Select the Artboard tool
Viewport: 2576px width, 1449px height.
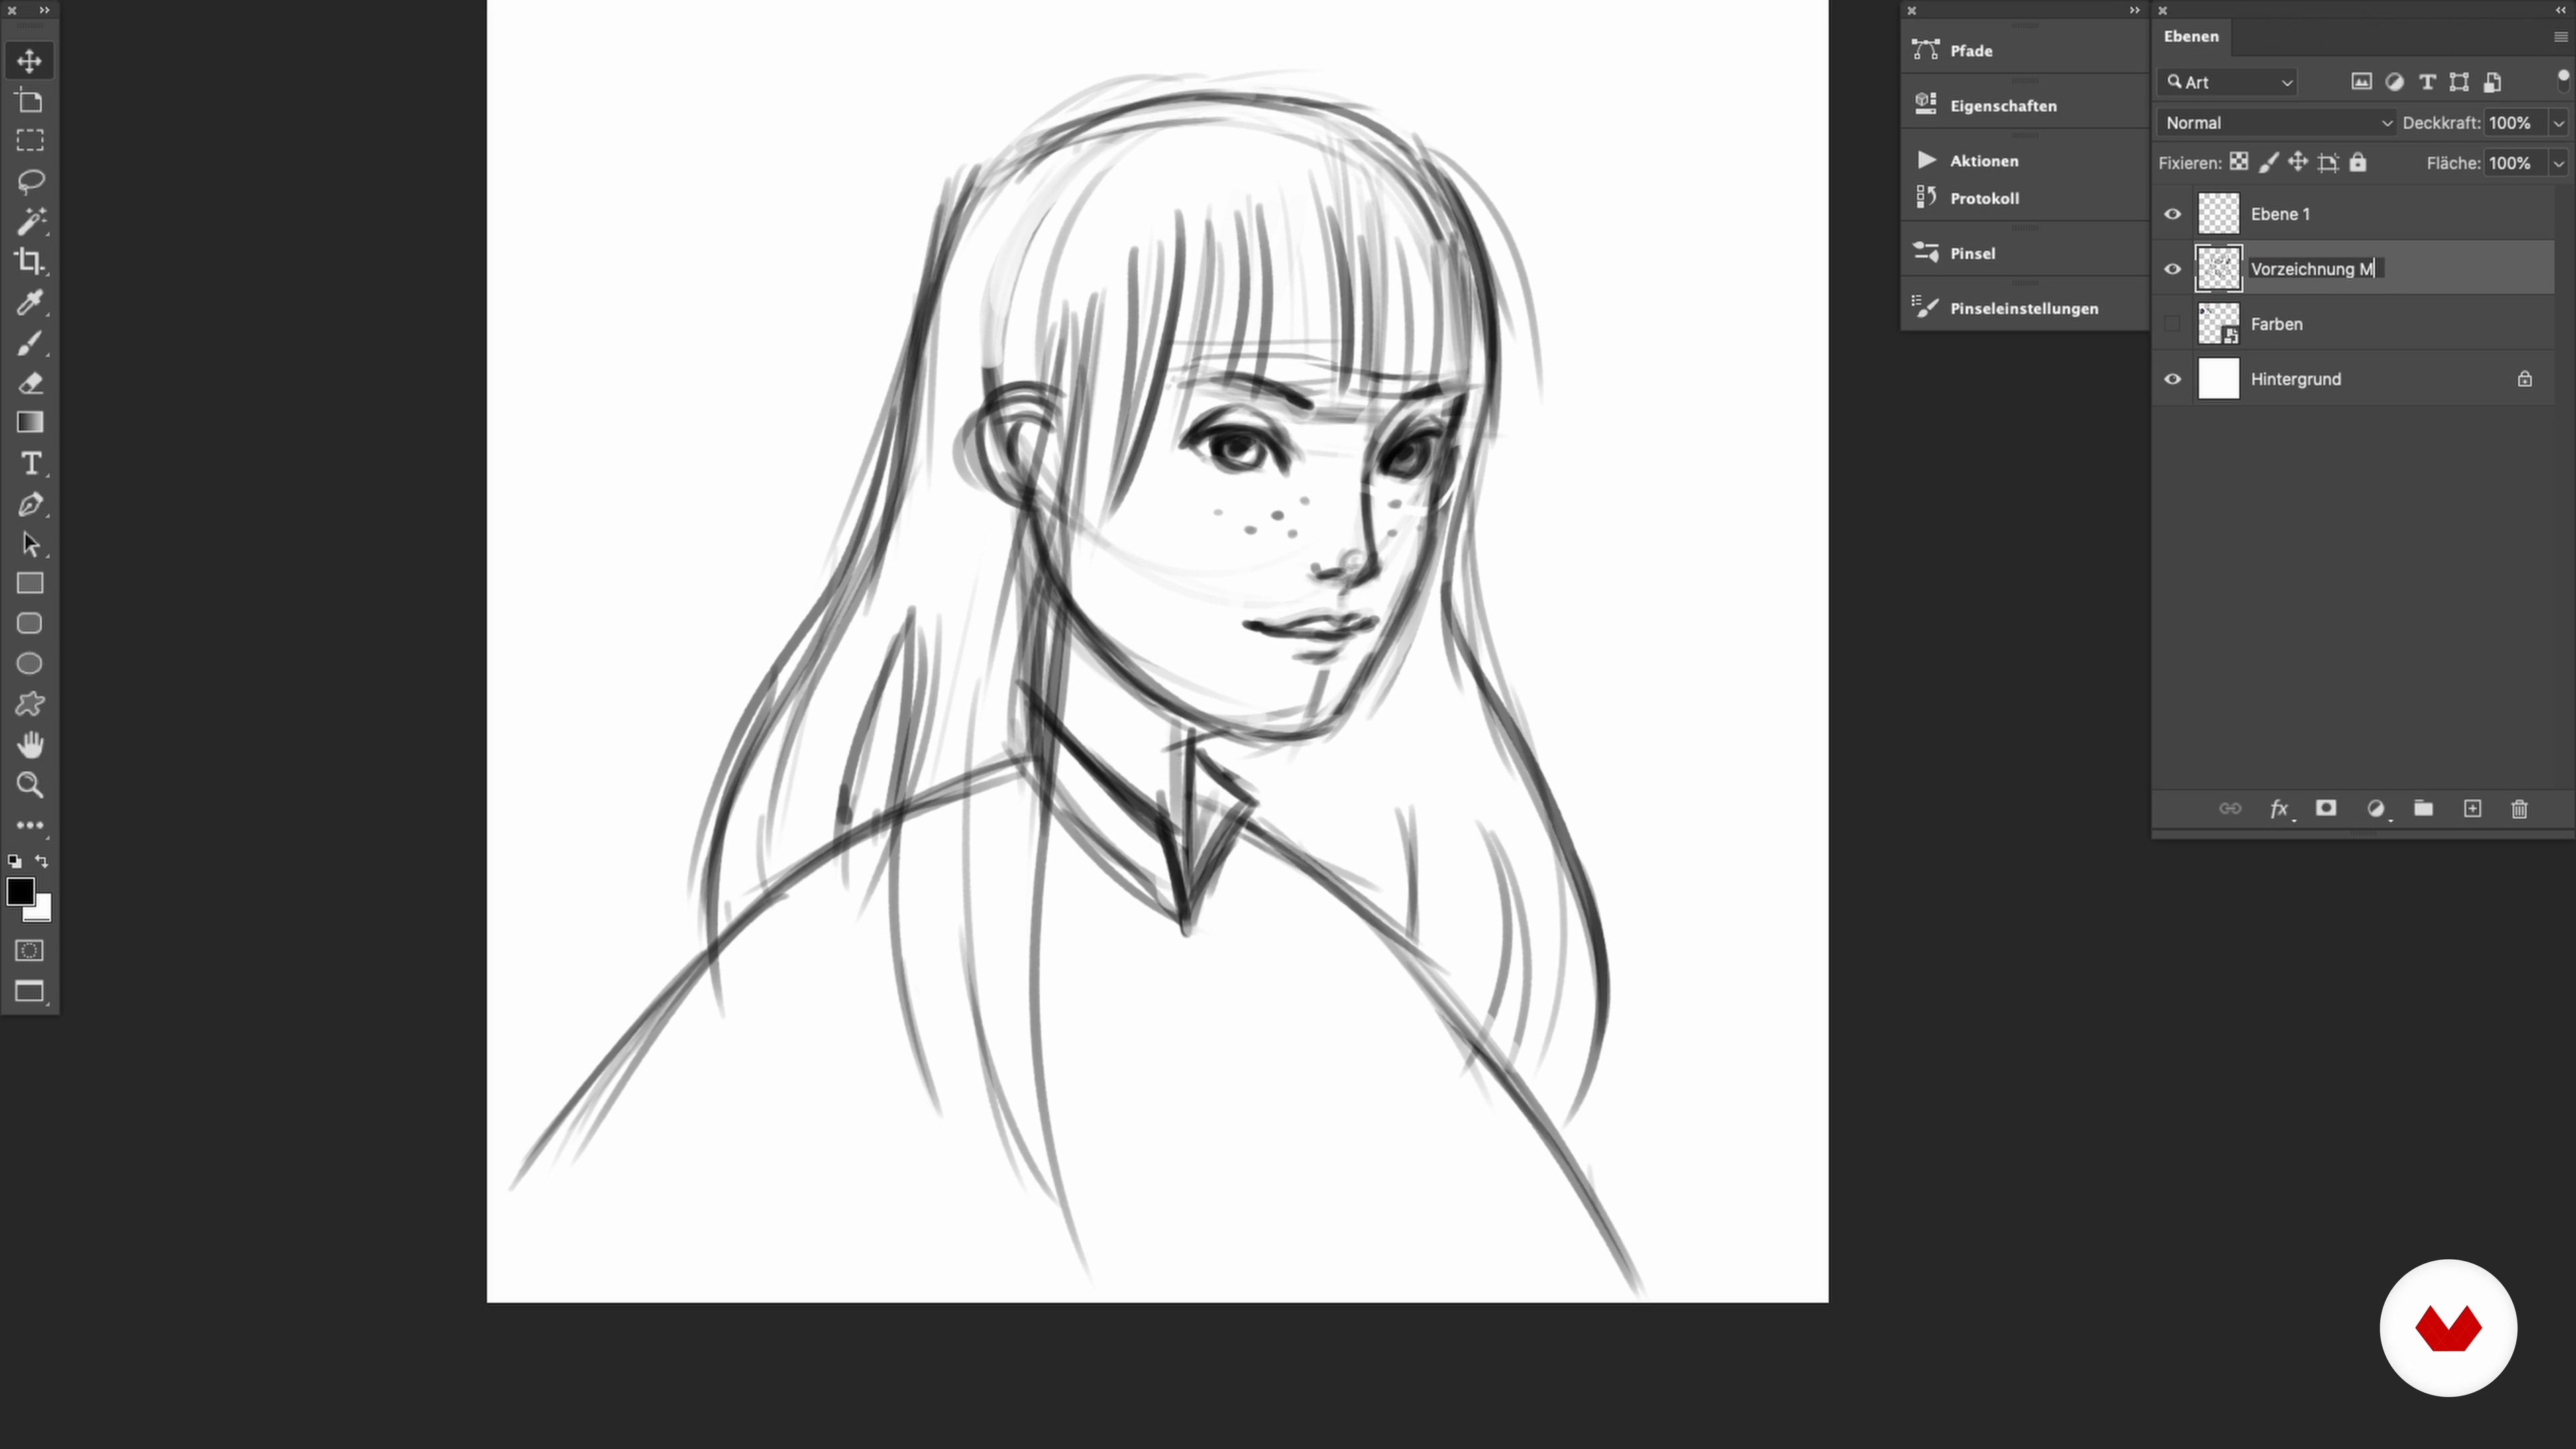29,101
